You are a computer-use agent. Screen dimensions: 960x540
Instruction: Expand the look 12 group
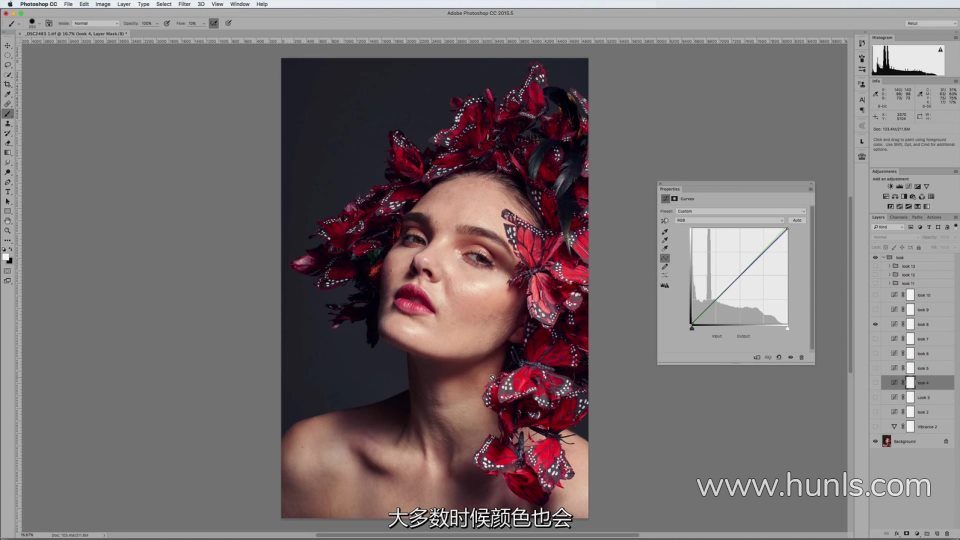coord(890,275)
